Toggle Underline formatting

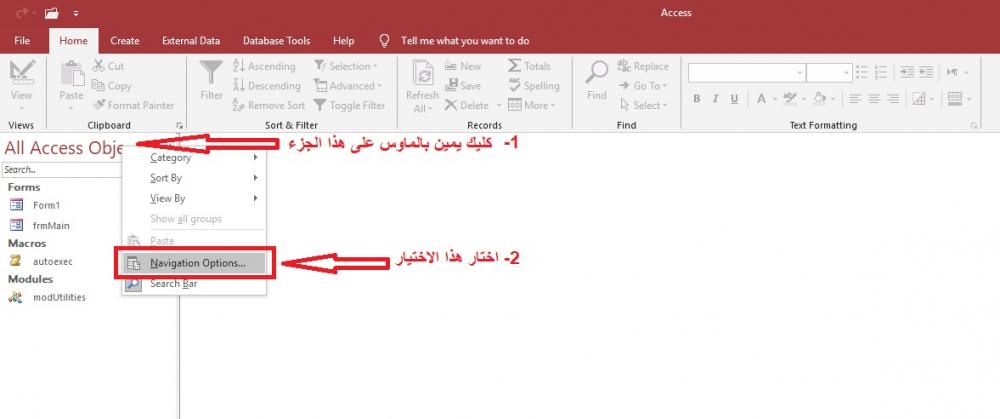pos(734,99)
